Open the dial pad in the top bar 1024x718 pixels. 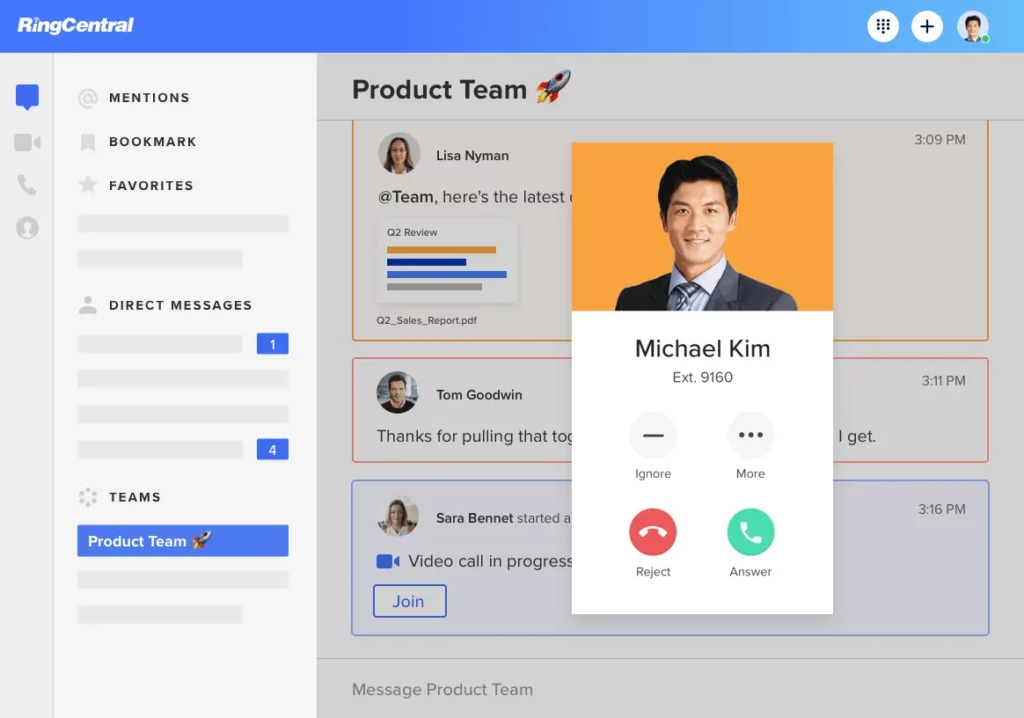883,26
